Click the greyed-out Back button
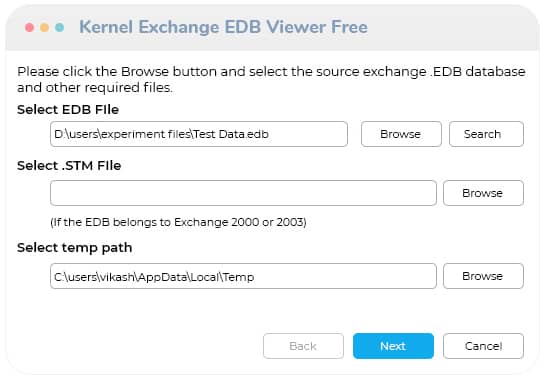The height and width of the screenshot is (380, 545). pos(303,346)
